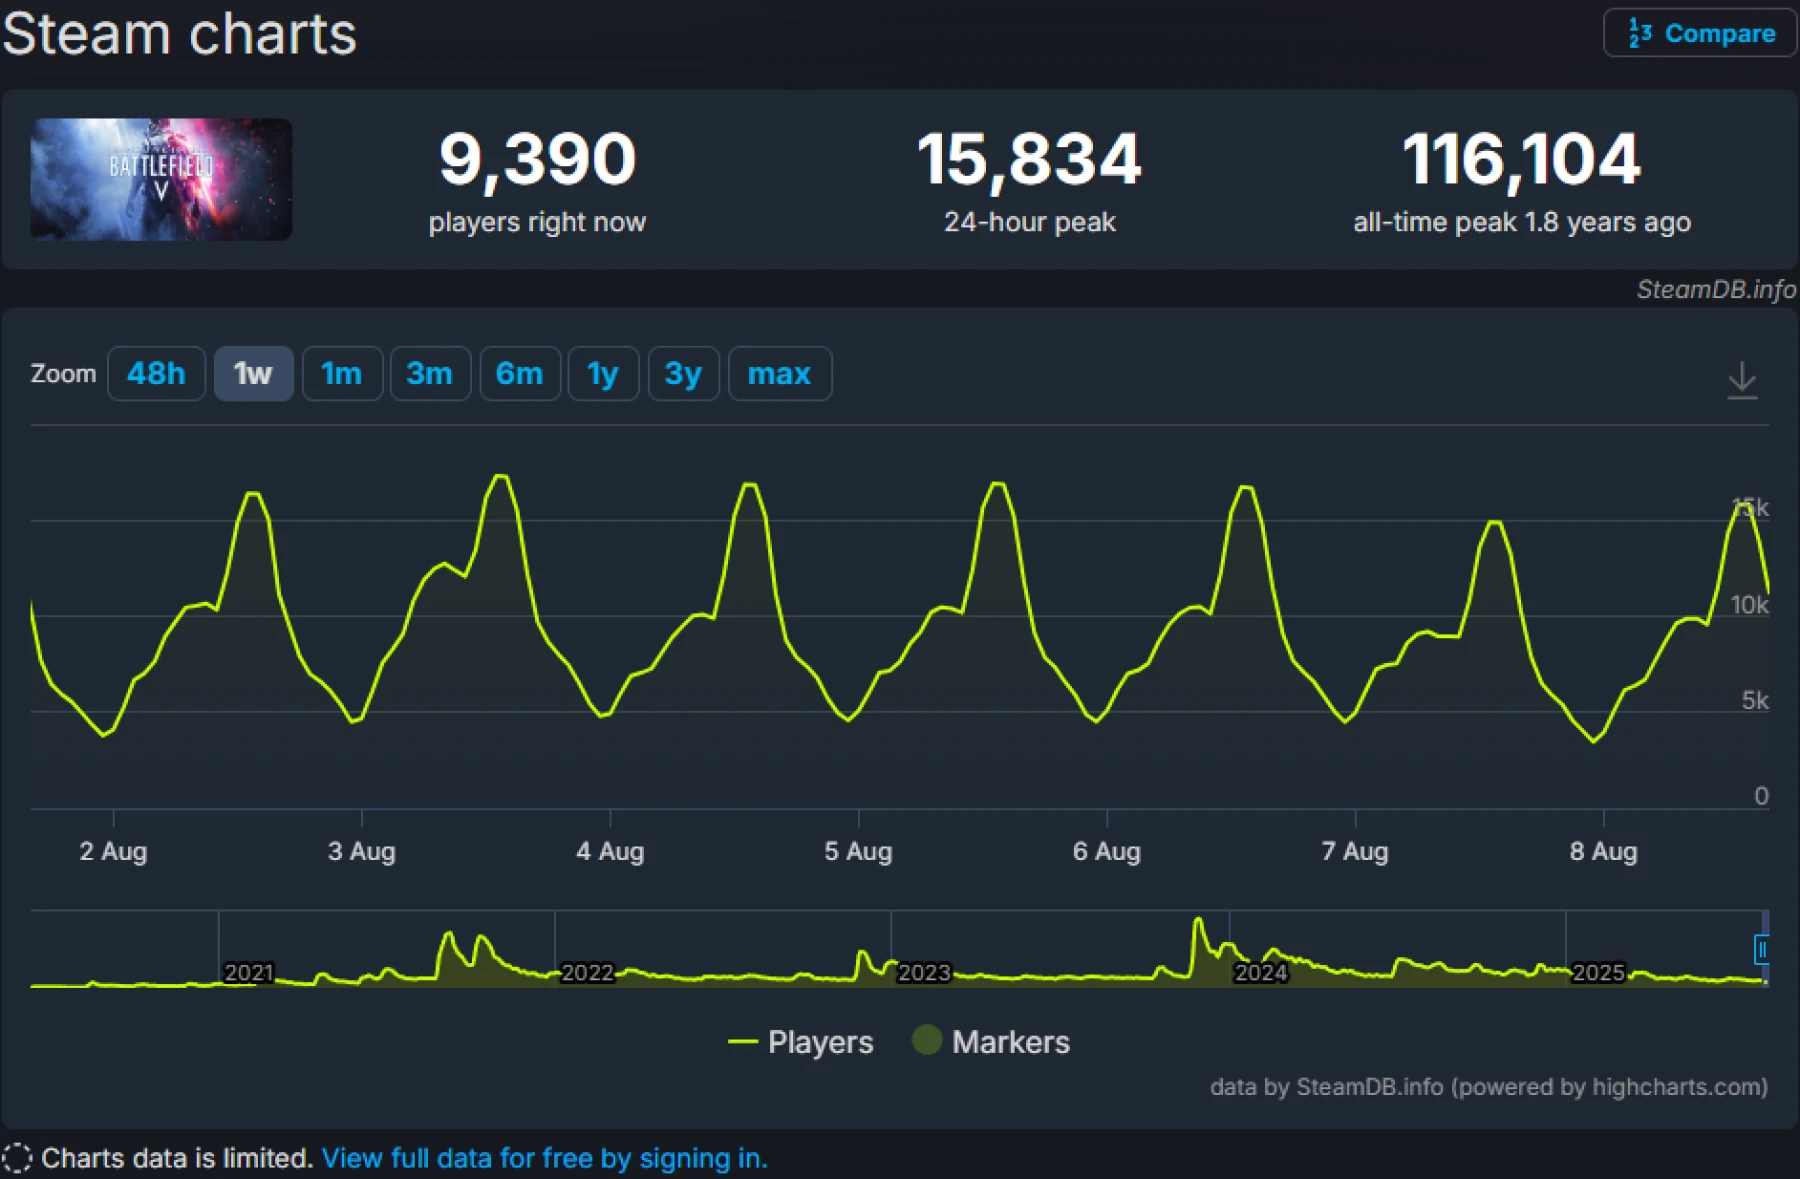Click 2024 in the navigator timeline
The image size is (1800, 1179).
click(1260, 972)
